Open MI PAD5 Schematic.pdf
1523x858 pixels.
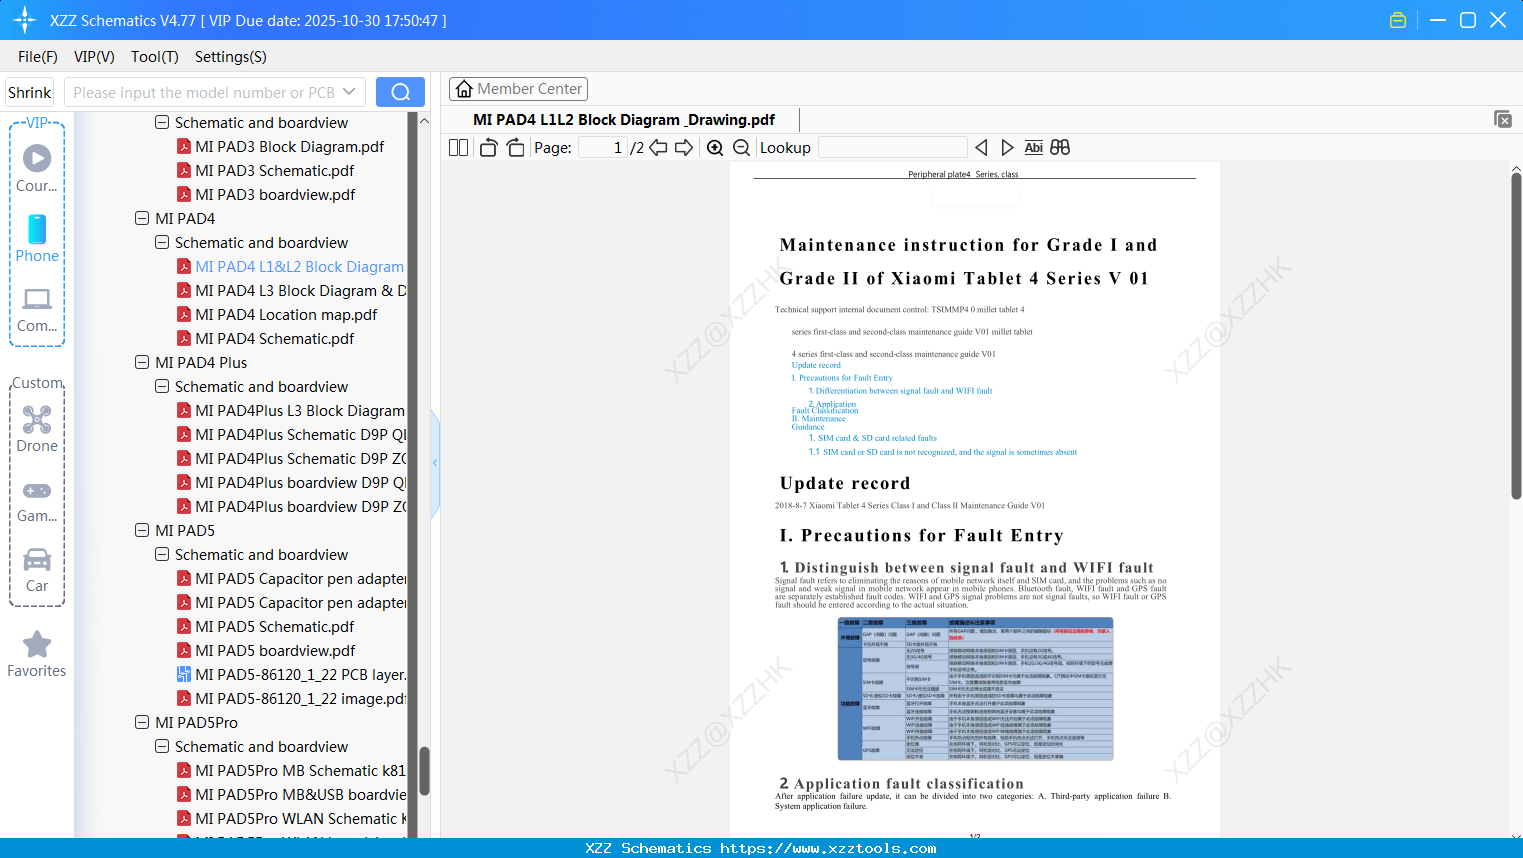tap(275, 627)
